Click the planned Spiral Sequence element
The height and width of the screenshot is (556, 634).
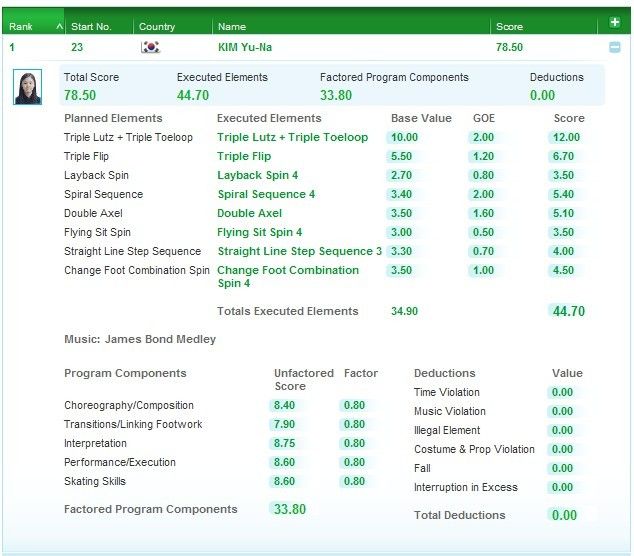point(104,194)
